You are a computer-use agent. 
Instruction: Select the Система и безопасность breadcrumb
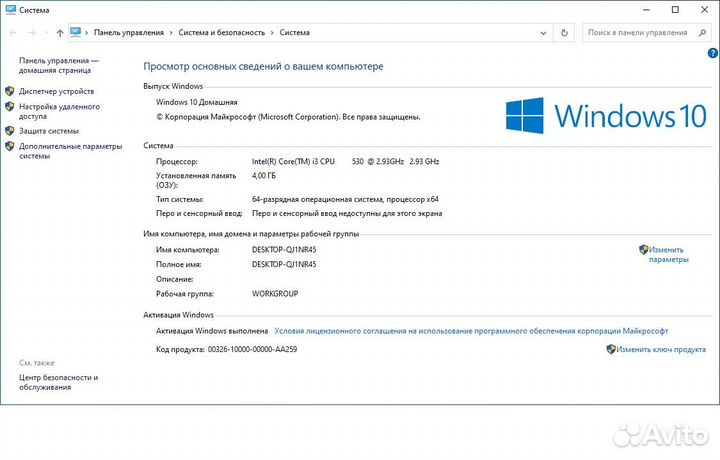coord(221,32)
